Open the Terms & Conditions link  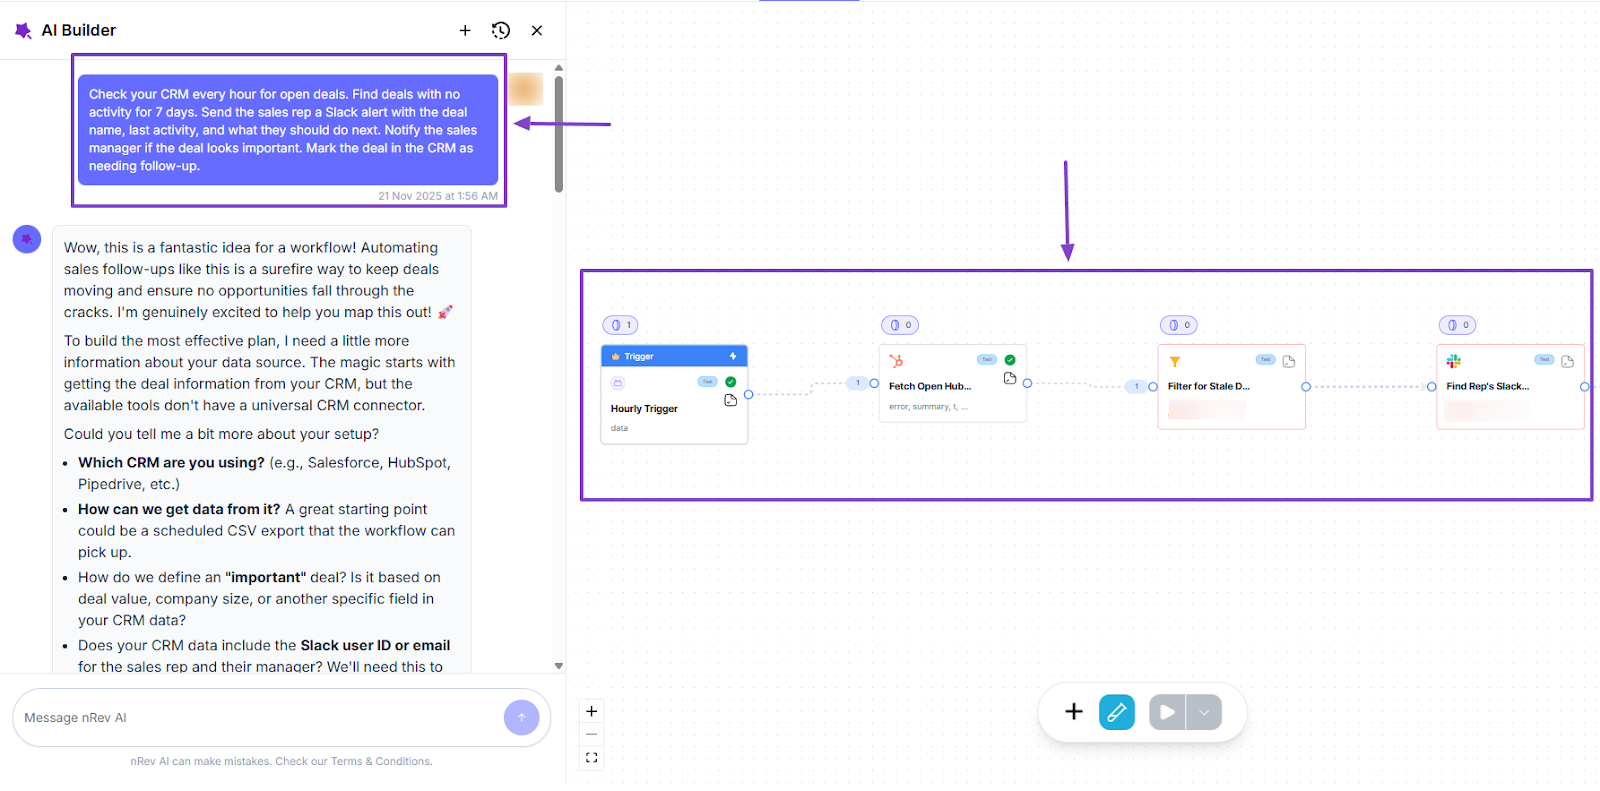coord(382,762)
